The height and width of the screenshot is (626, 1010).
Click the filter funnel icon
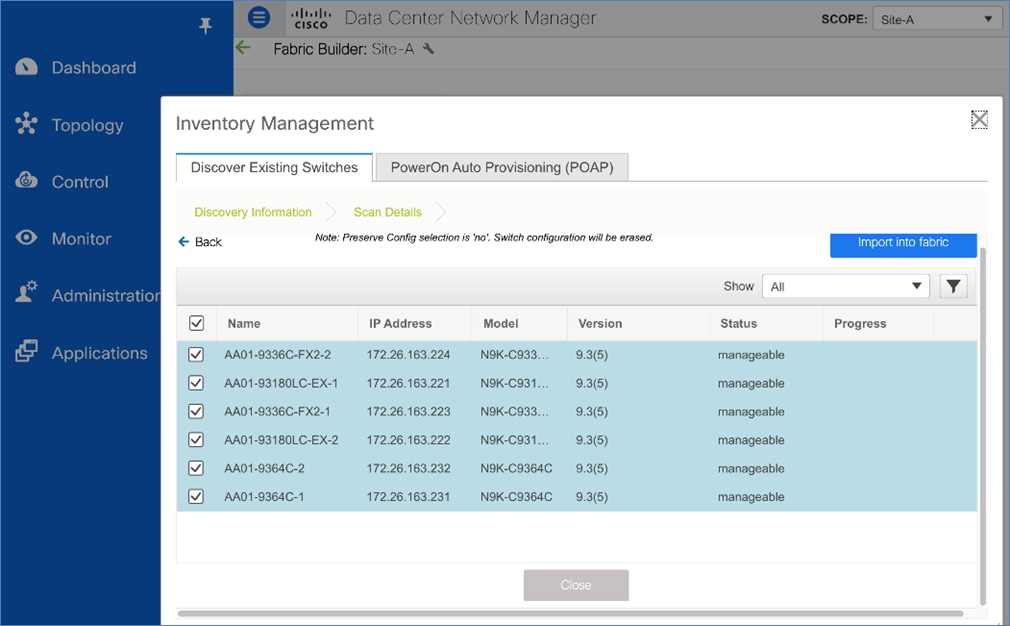coord(953,286)
